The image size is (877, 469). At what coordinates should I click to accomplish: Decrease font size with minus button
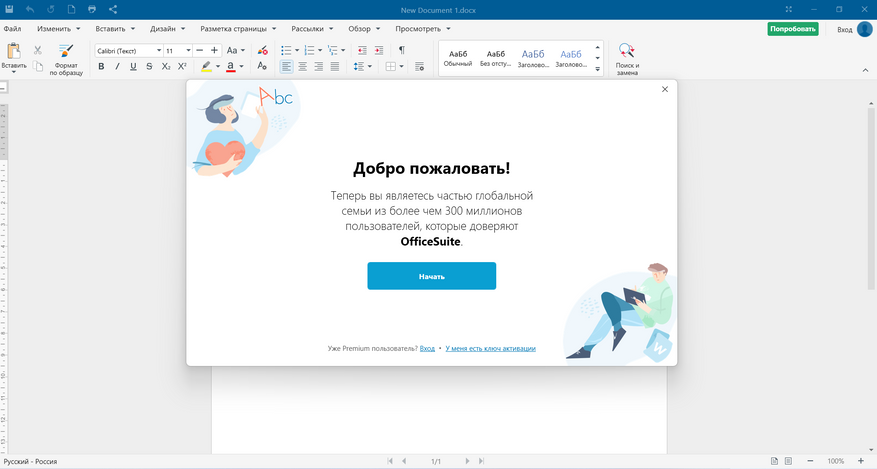click(x=200, y=50)
